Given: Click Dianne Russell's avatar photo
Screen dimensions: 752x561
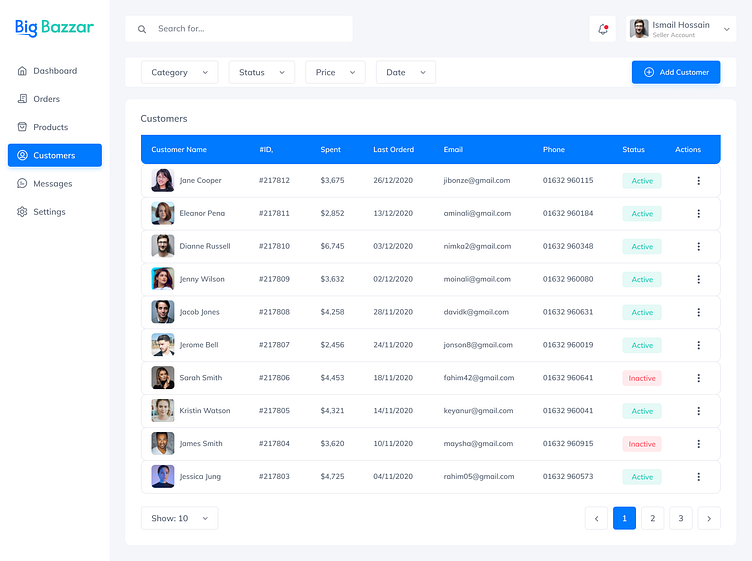Looking at the screenshot, I should (x=163, y=246).
